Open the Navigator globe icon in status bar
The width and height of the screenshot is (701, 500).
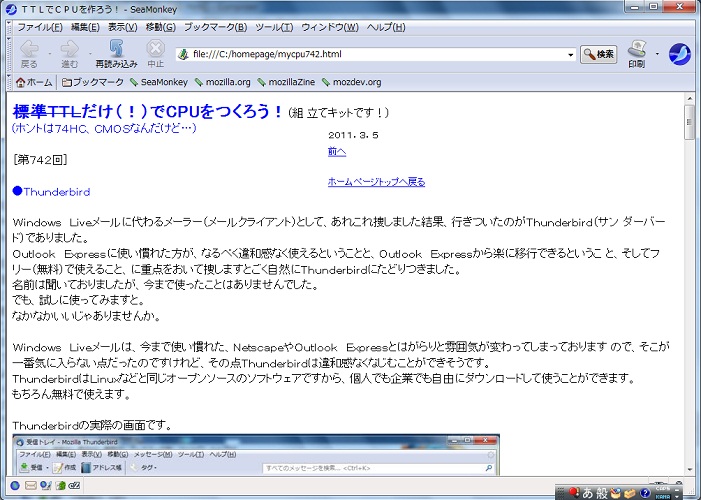coord(15,485)
